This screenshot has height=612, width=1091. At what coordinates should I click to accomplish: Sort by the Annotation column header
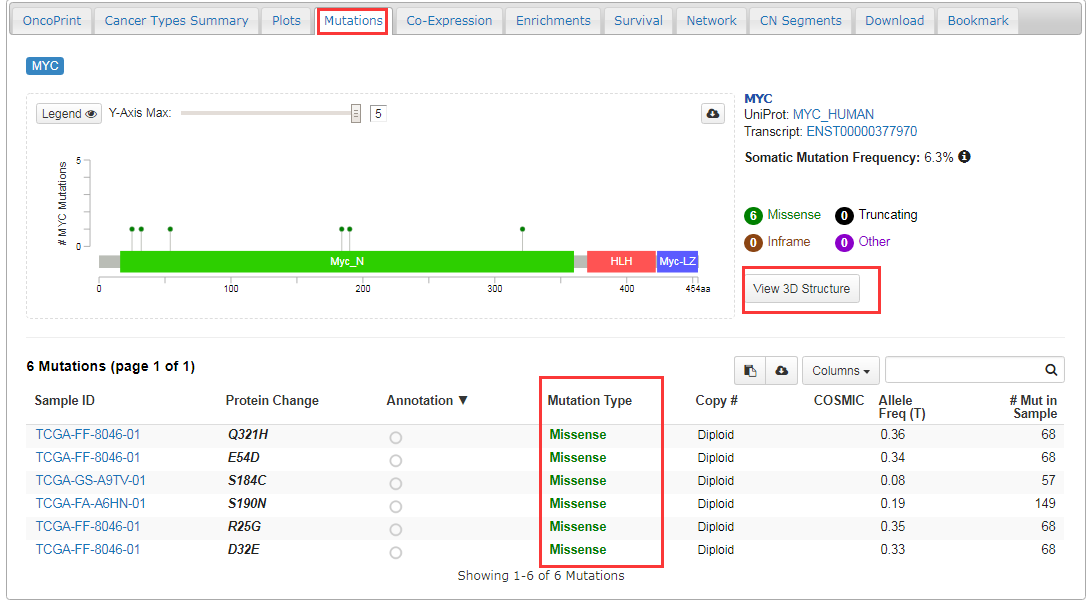[x=427, y=400]
